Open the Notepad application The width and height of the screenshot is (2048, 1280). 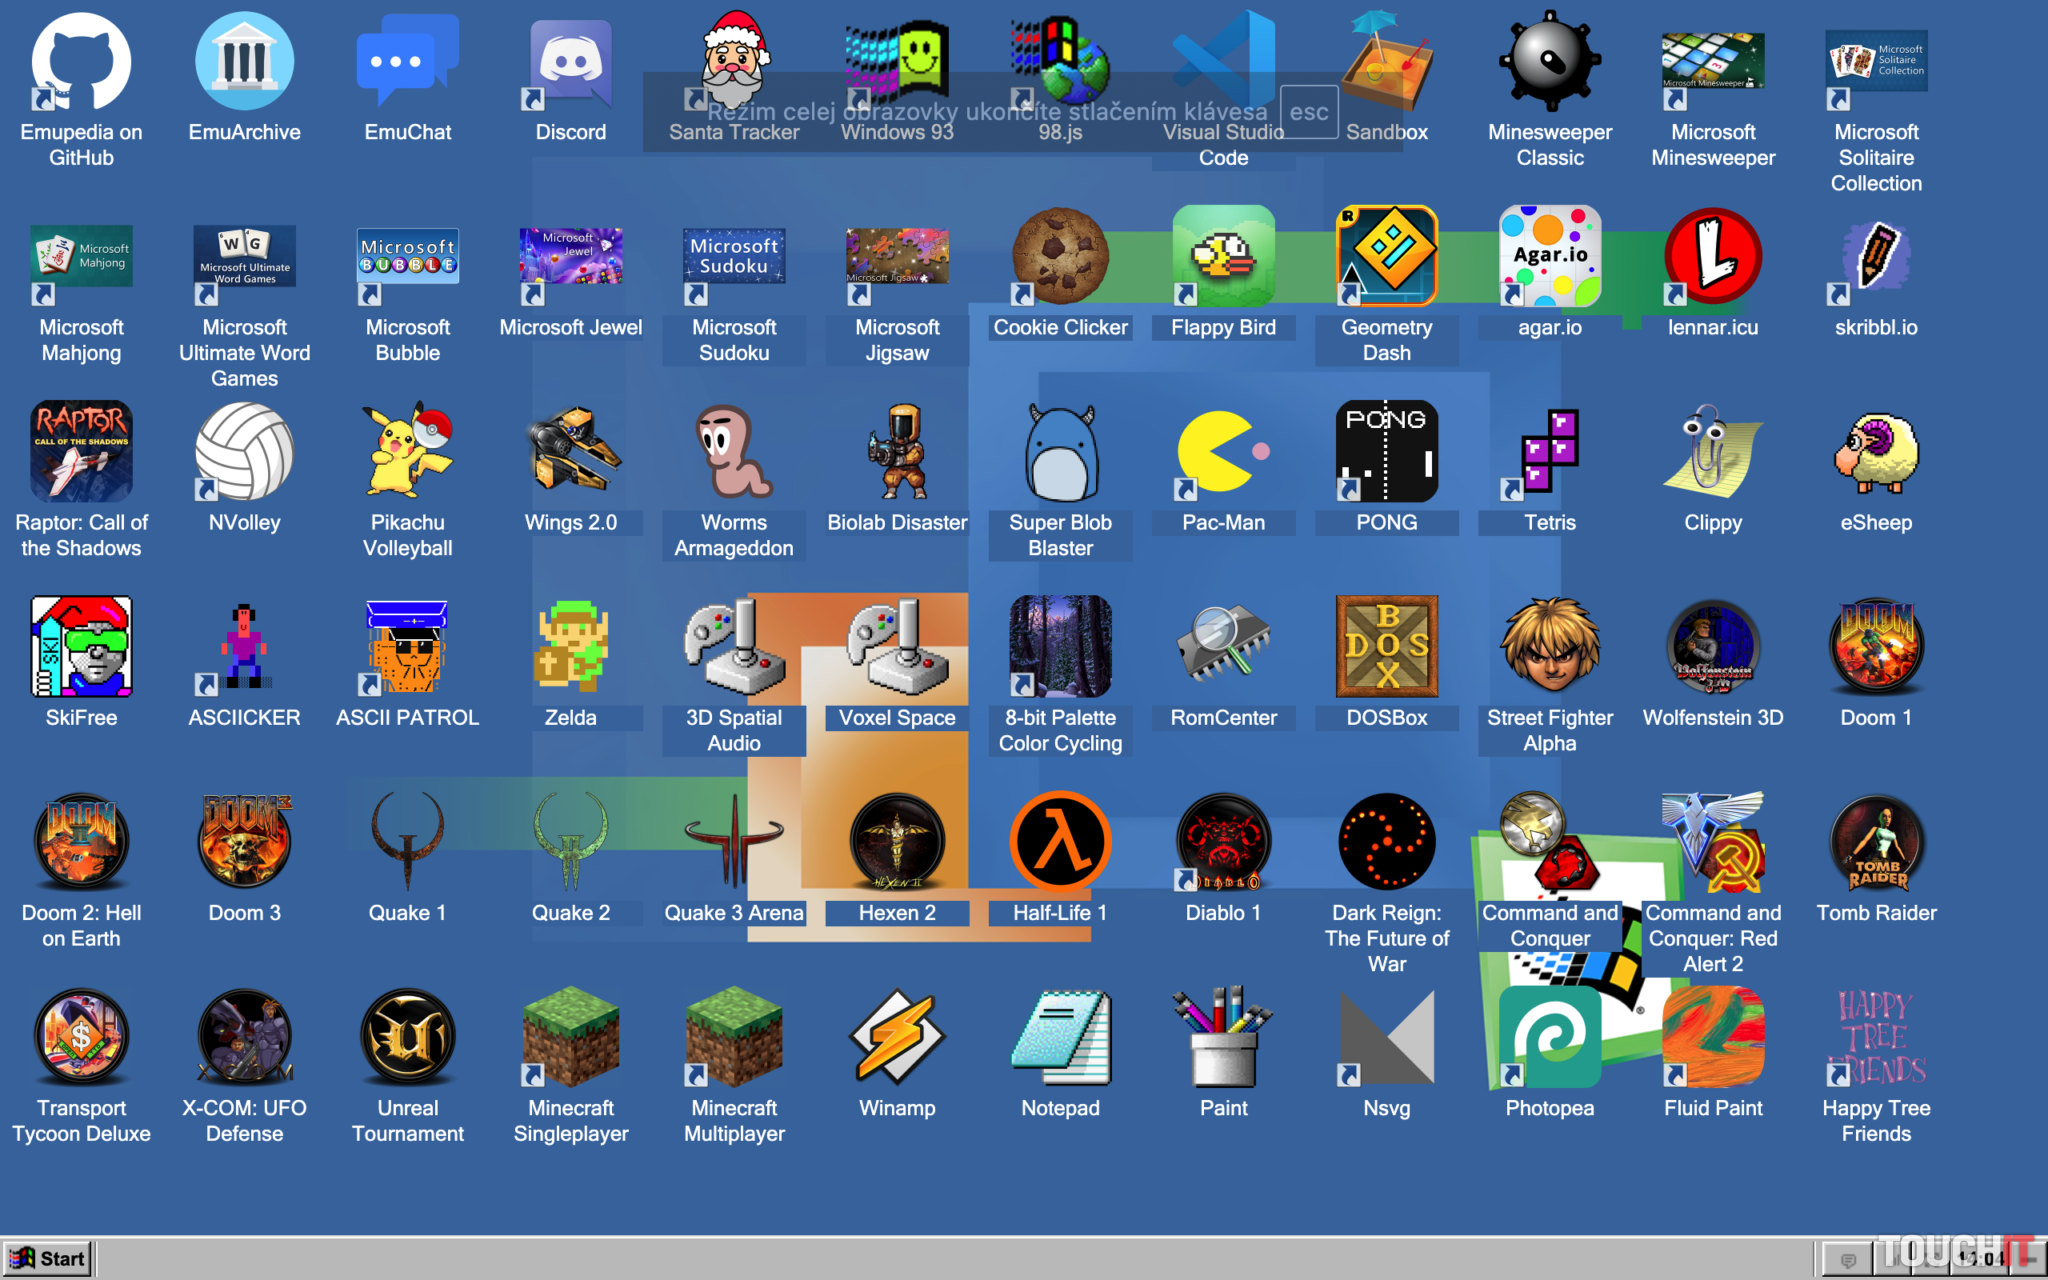coord(1060,1038)
